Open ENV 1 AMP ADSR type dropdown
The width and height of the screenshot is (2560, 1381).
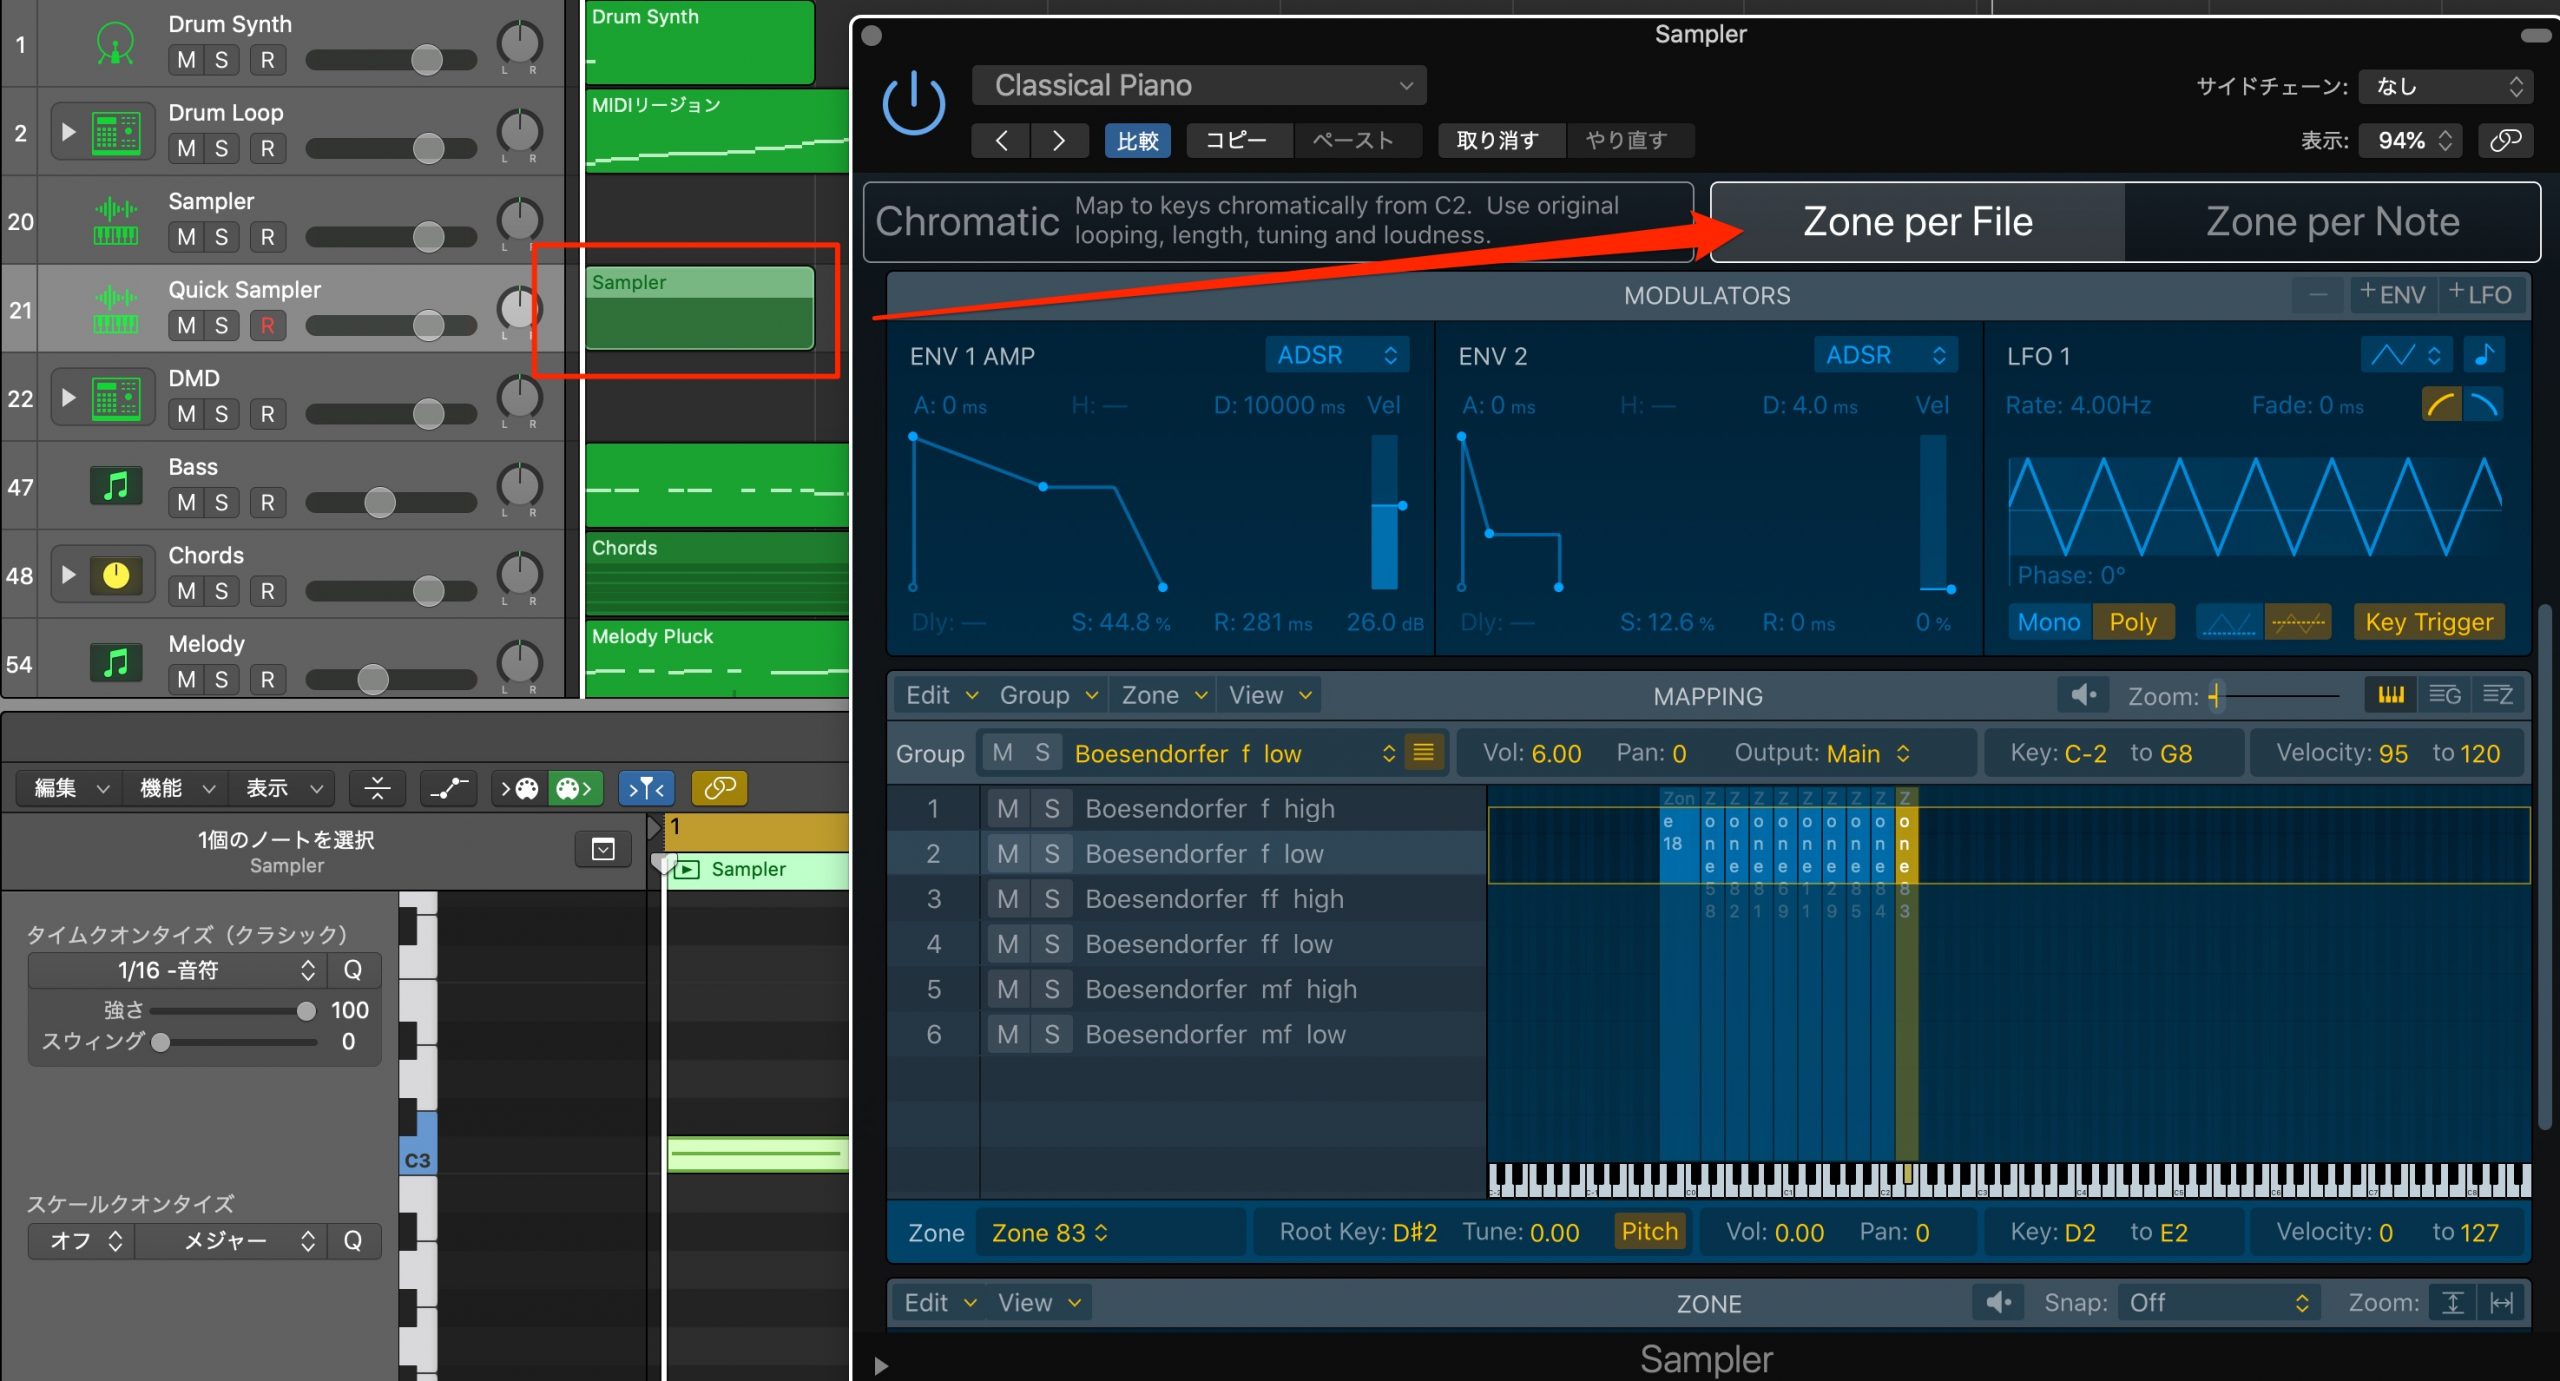tap(1337, 355)
